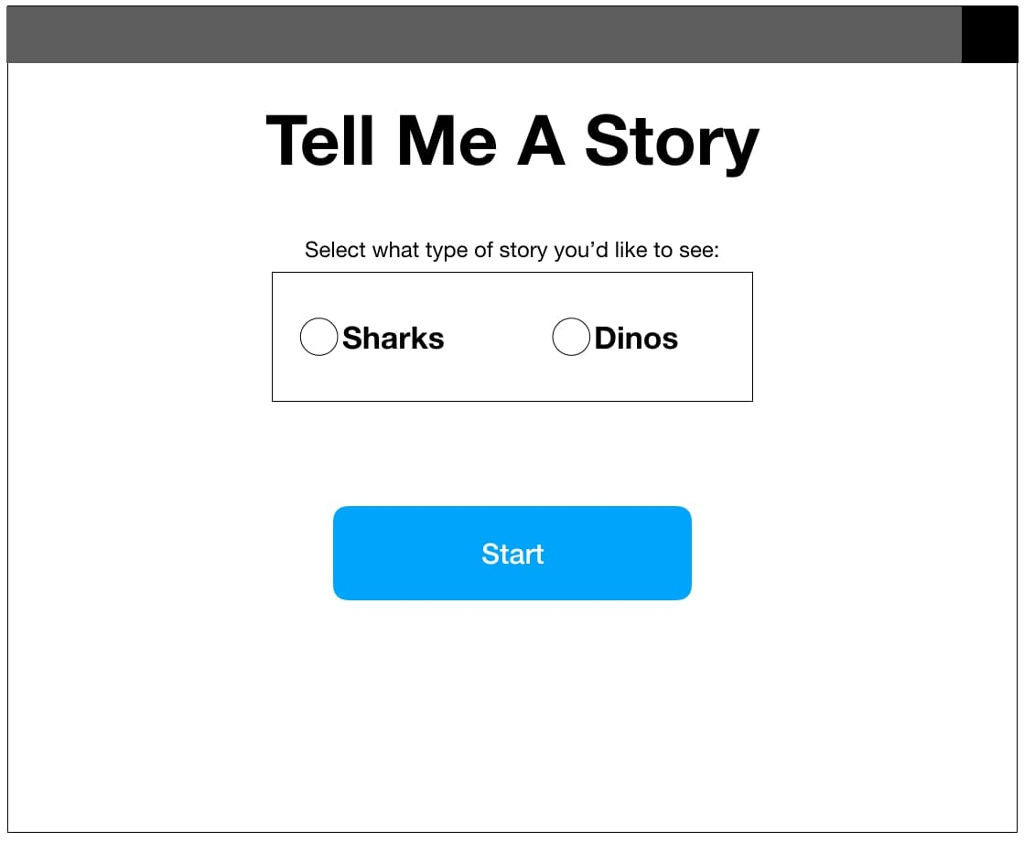Screen dimensions: 1024x841
Task: Click the letter "A" in the heading
Action: (x=541, y=140)
